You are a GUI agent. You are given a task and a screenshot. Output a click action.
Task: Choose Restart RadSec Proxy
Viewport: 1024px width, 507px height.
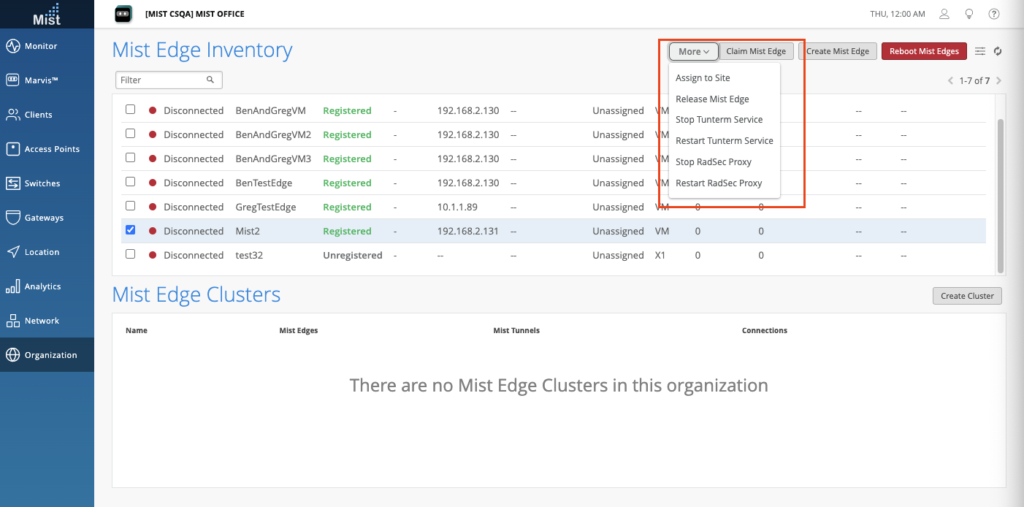tap(719, 183)
